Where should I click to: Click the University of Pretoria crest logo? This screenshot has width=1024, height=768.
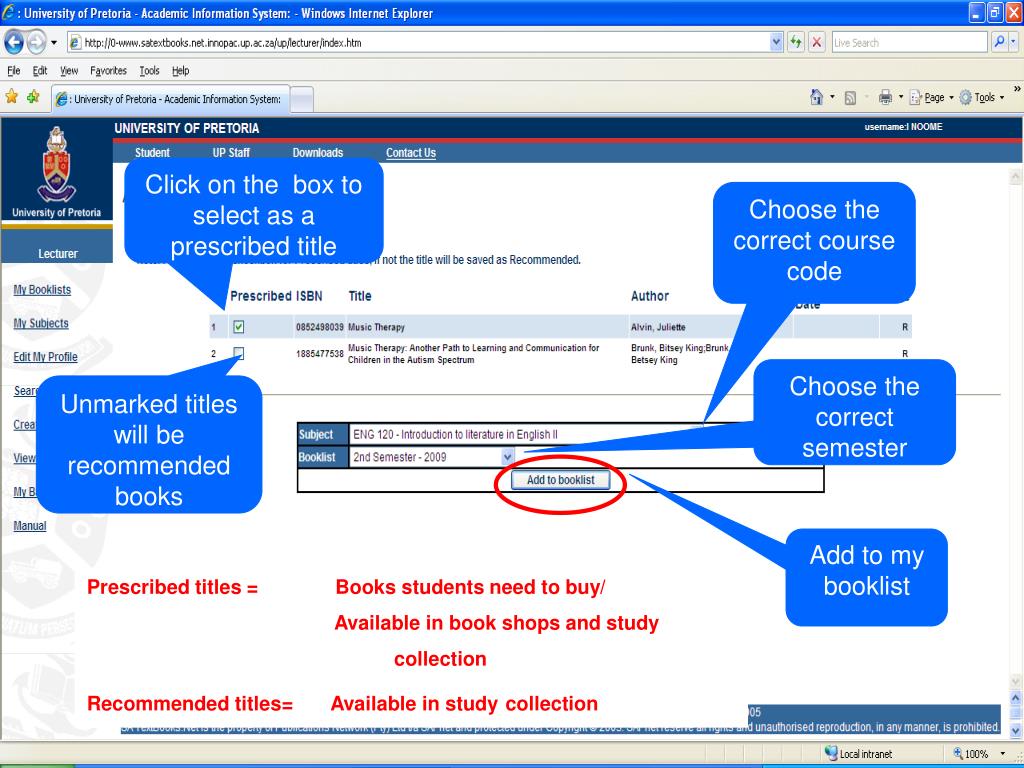[57, 164]
